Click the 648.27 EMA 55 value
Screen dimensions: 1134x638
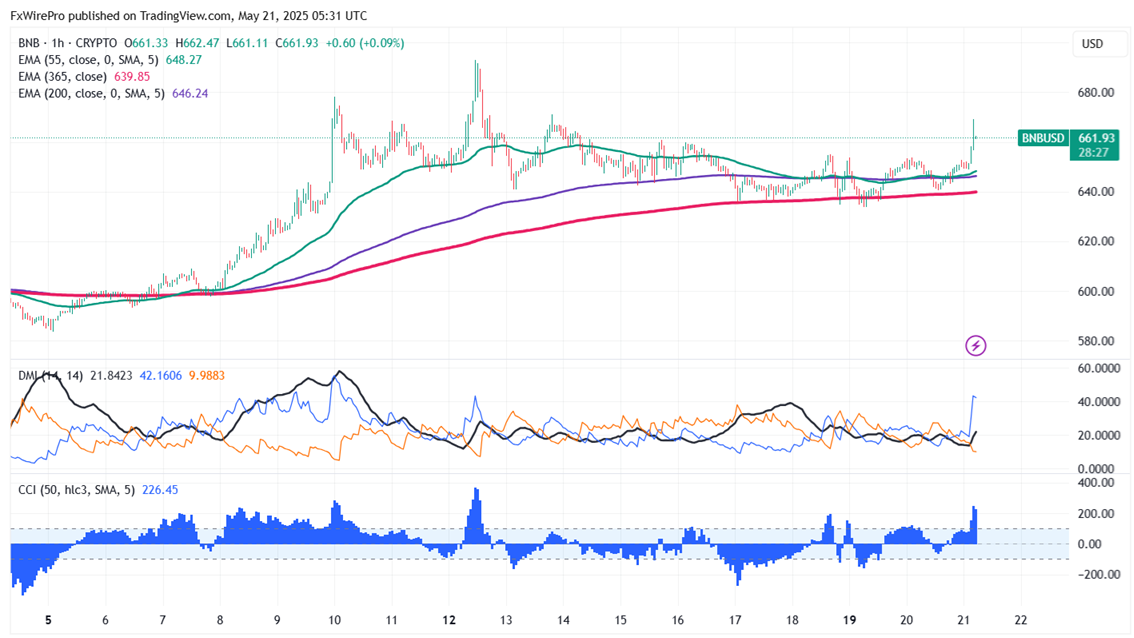click(x=184, y=60)
